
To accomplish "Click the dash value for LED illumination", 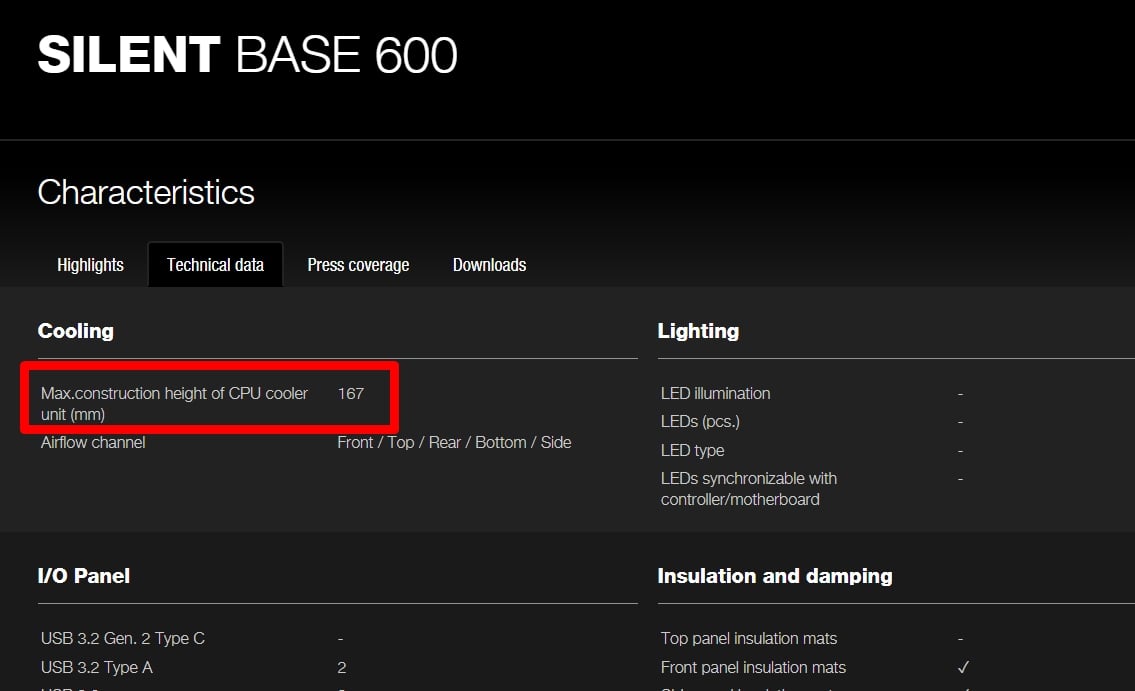I will [961, 394].
